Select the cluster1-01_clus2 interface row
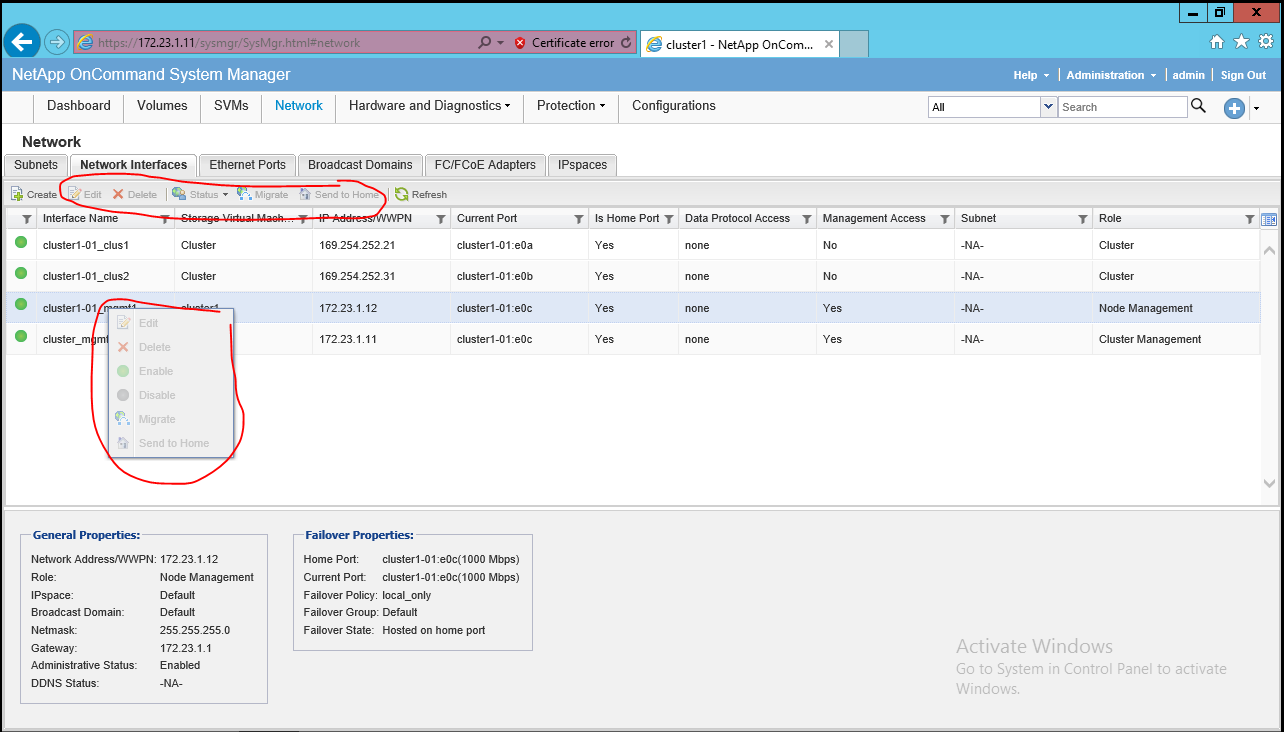Viewport: 1284px width, 732px height. [x=86, y=276]
